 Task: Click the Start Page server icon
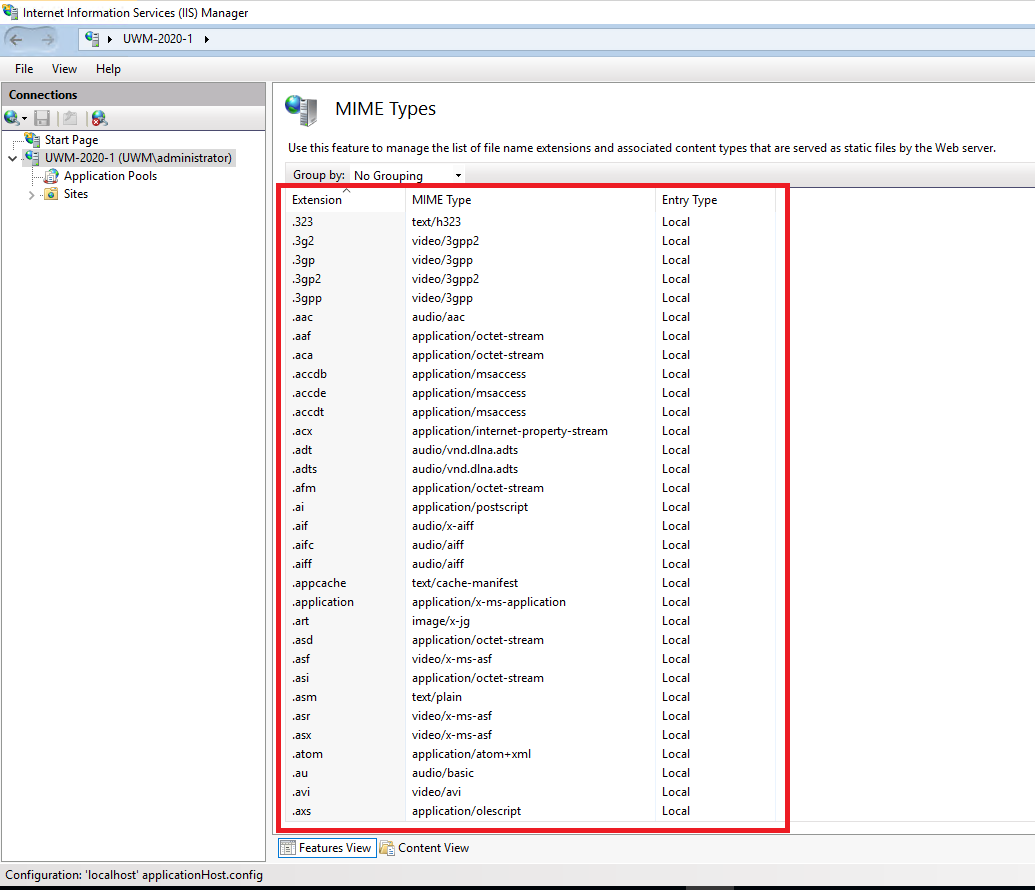tap(33, 140)
